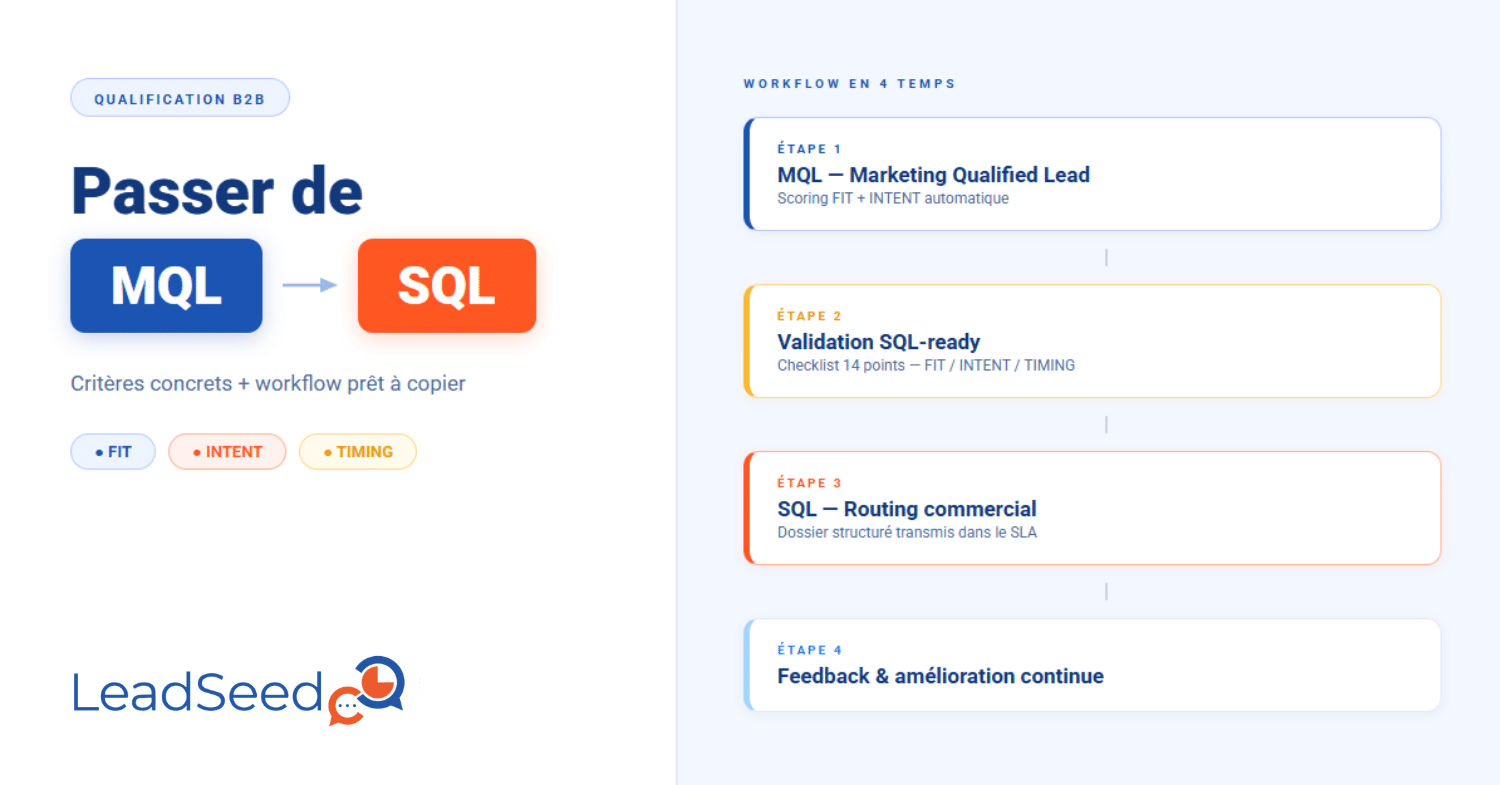
Task: Click the magnifying glass in LeadSeed logo
Action: pyautogui.click(x=378, y=682)
